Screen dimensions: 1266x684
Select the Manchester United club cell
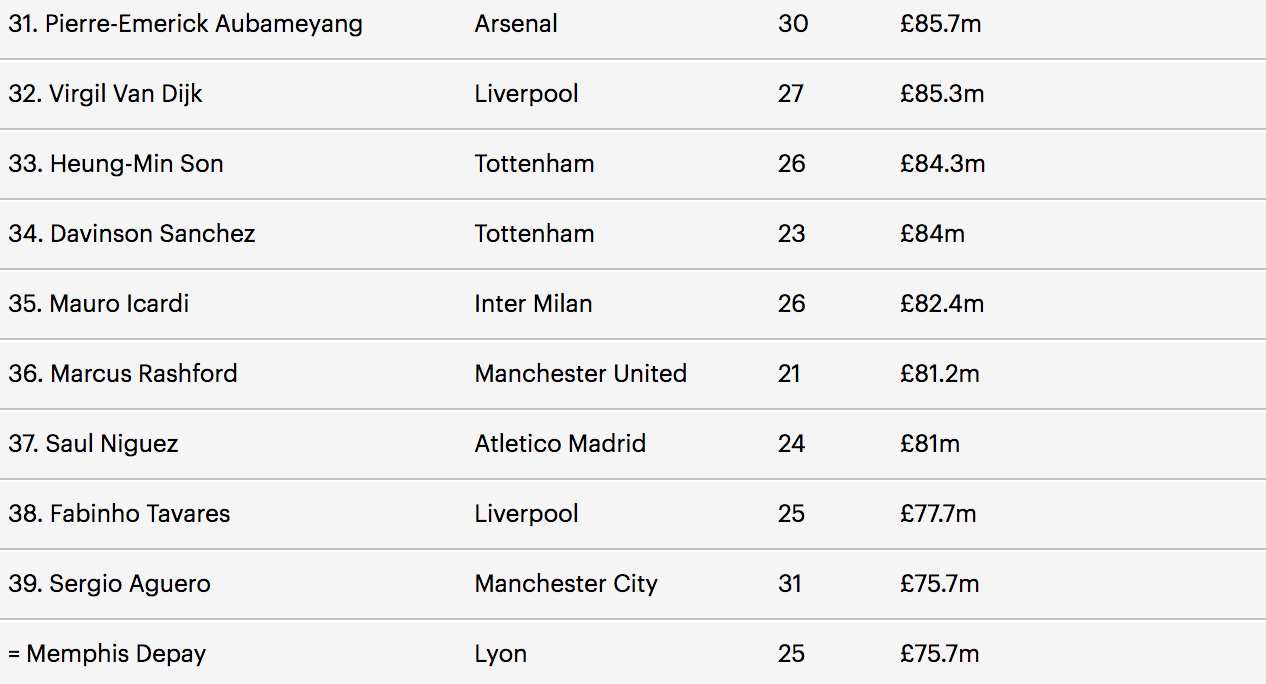tap(580, 374)
